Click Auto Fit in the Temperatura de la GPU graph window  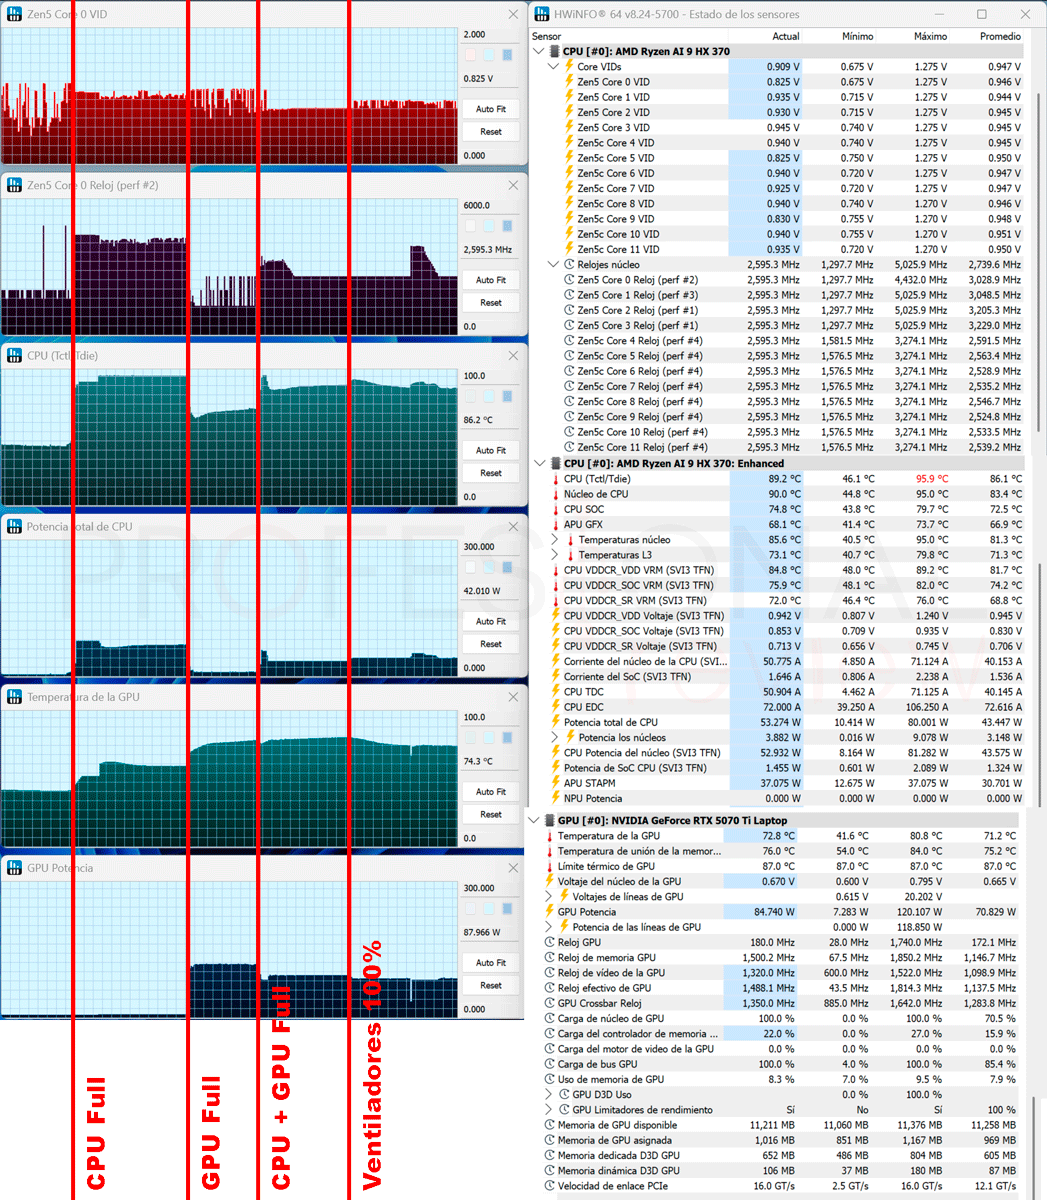pyautogui.click(x=491, y=792)
